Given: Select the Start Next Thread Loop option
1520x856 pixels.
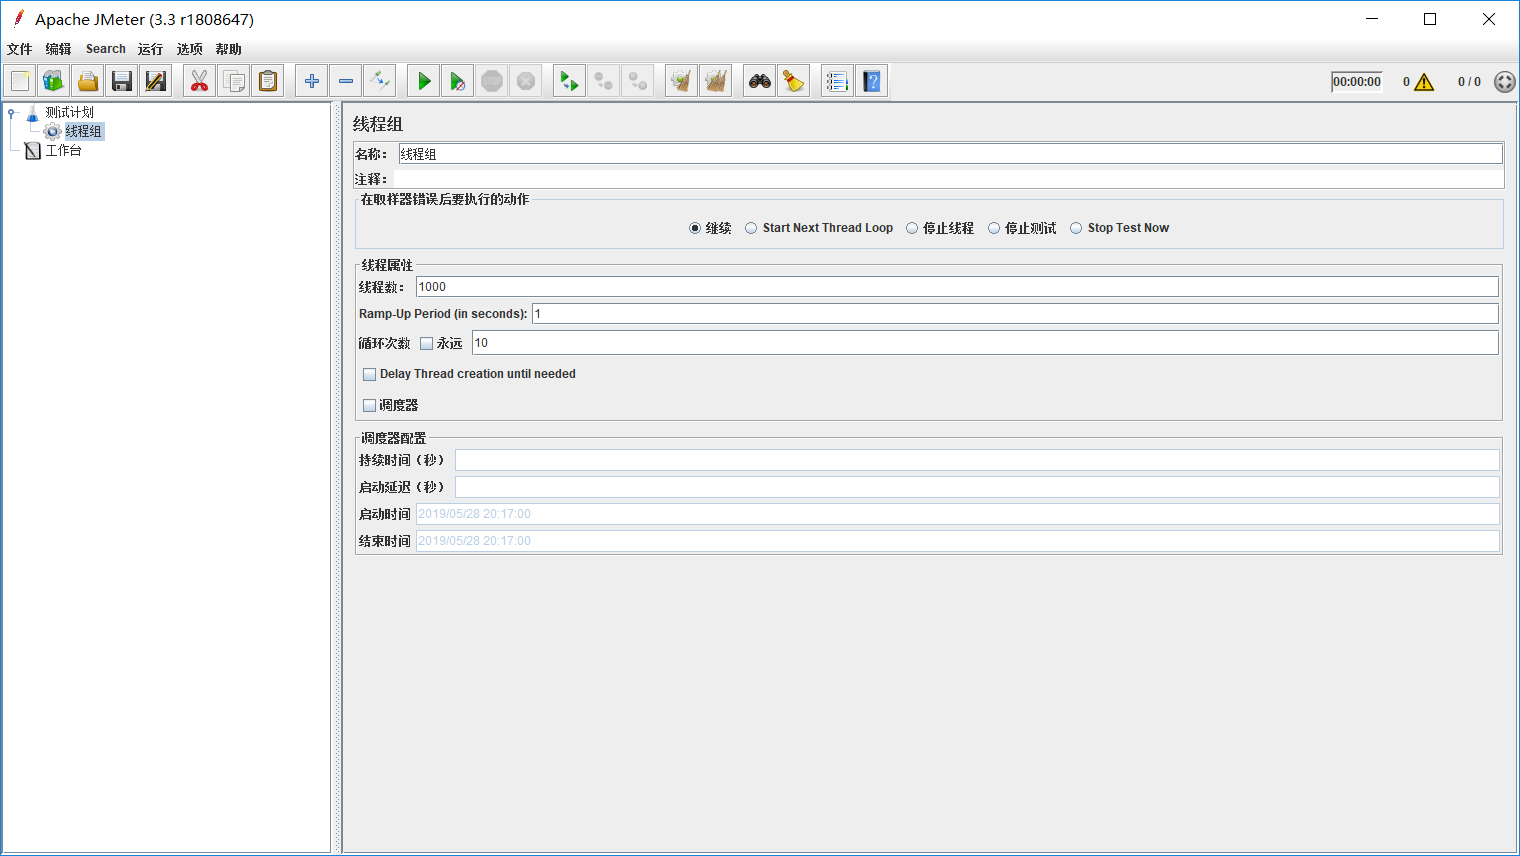Looking at the screenshot, I should pos(751,227).
